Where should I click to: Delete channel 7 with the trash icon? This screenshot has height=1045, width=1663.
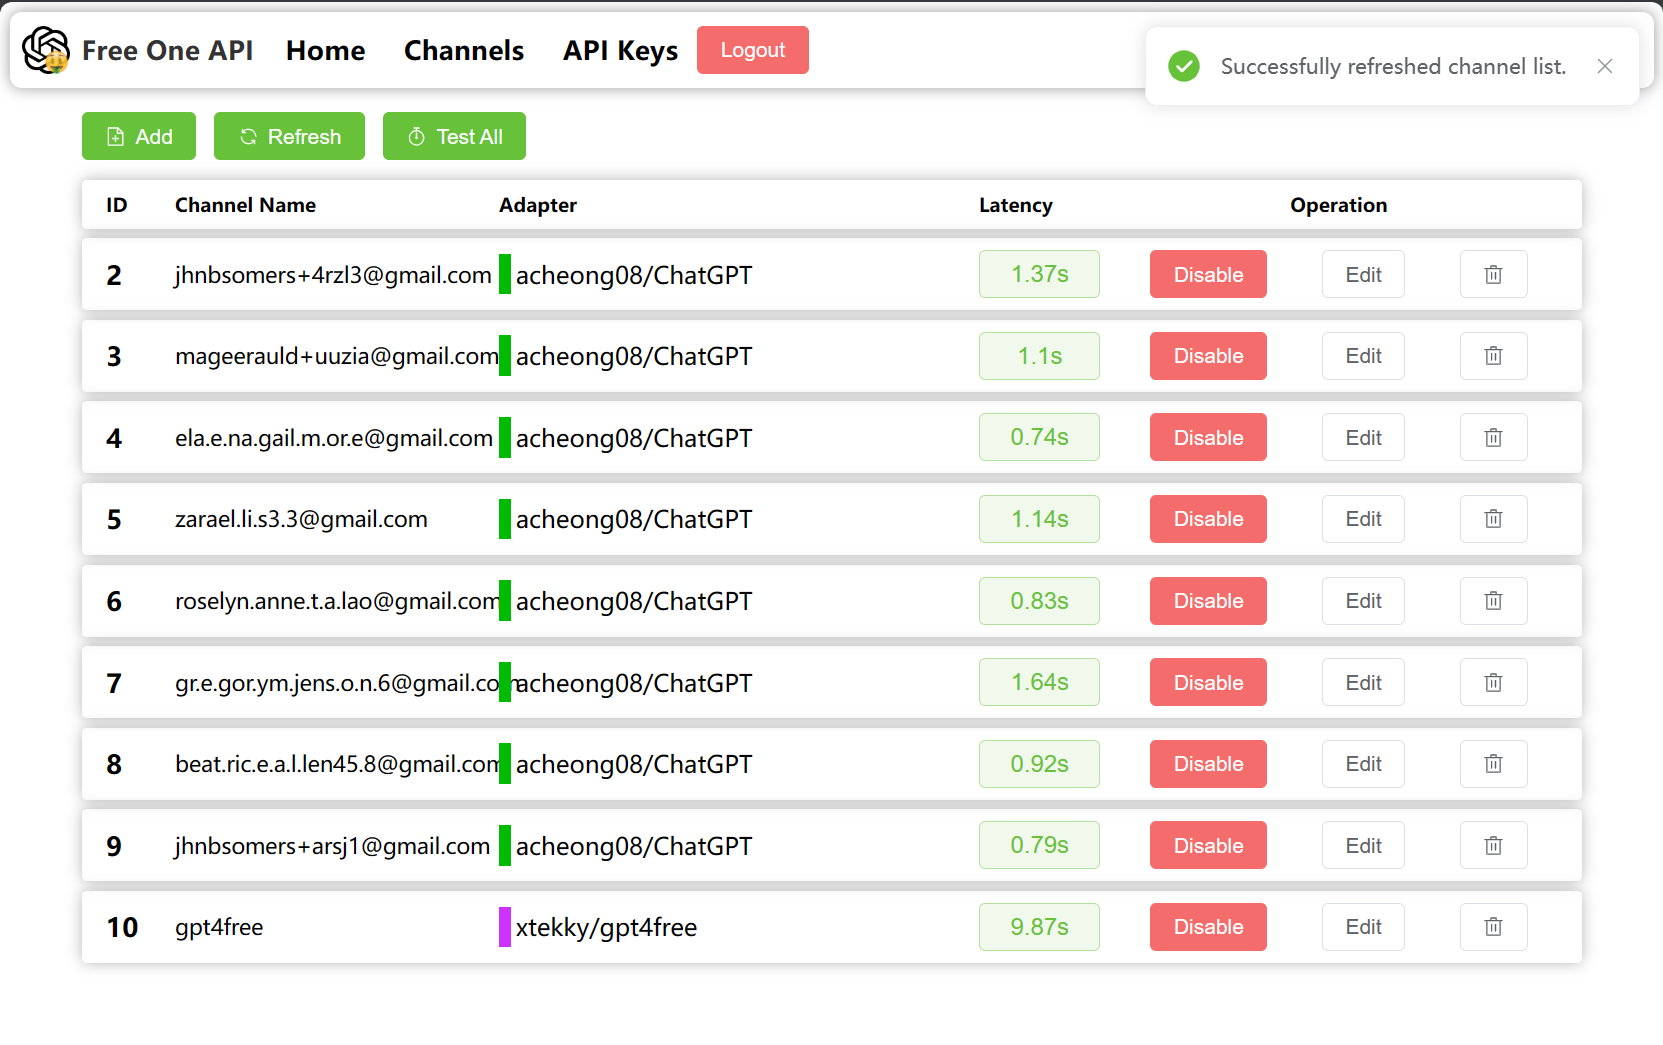tap(1493, 682)
